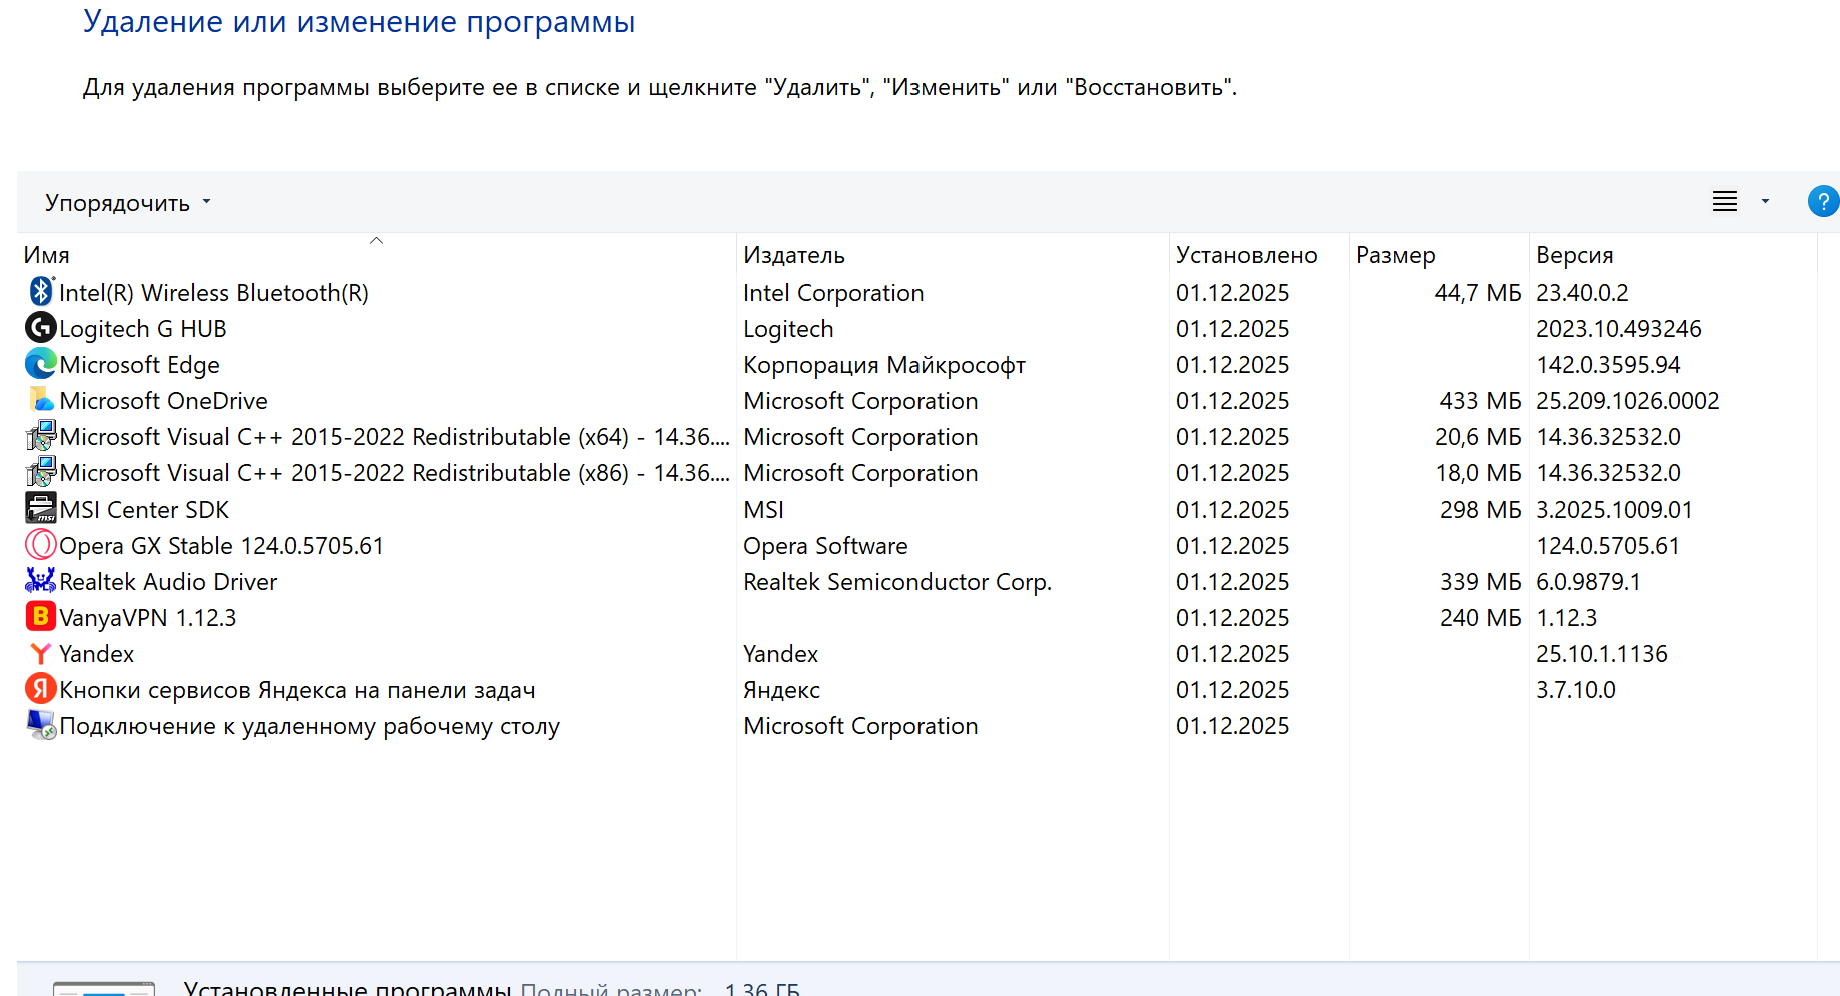
Task: Click version 2023.10.493246
Action: tap(1618, 329)
